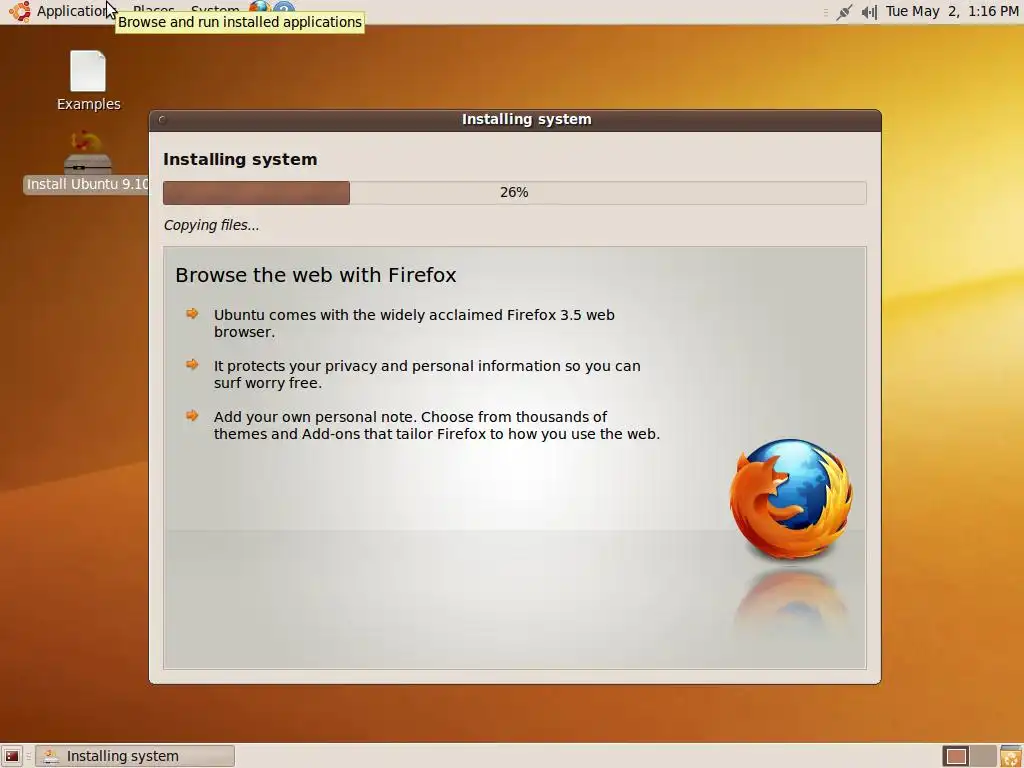Click the 'Copying files...' status text

coord(212,225)
